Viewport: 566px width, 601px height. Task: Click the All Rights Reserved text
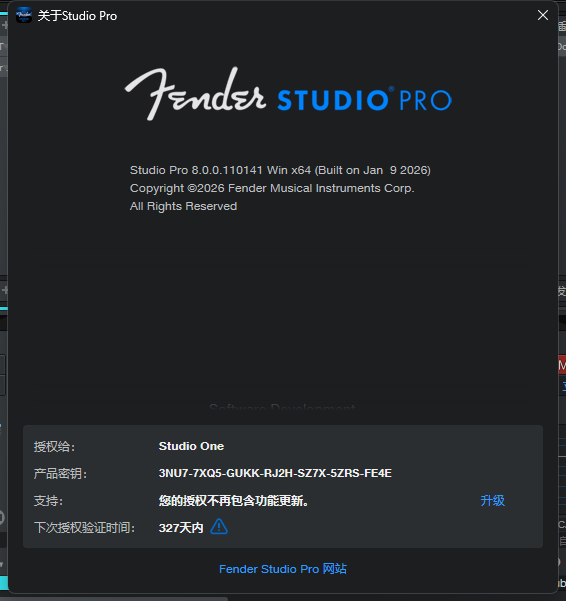183,206
